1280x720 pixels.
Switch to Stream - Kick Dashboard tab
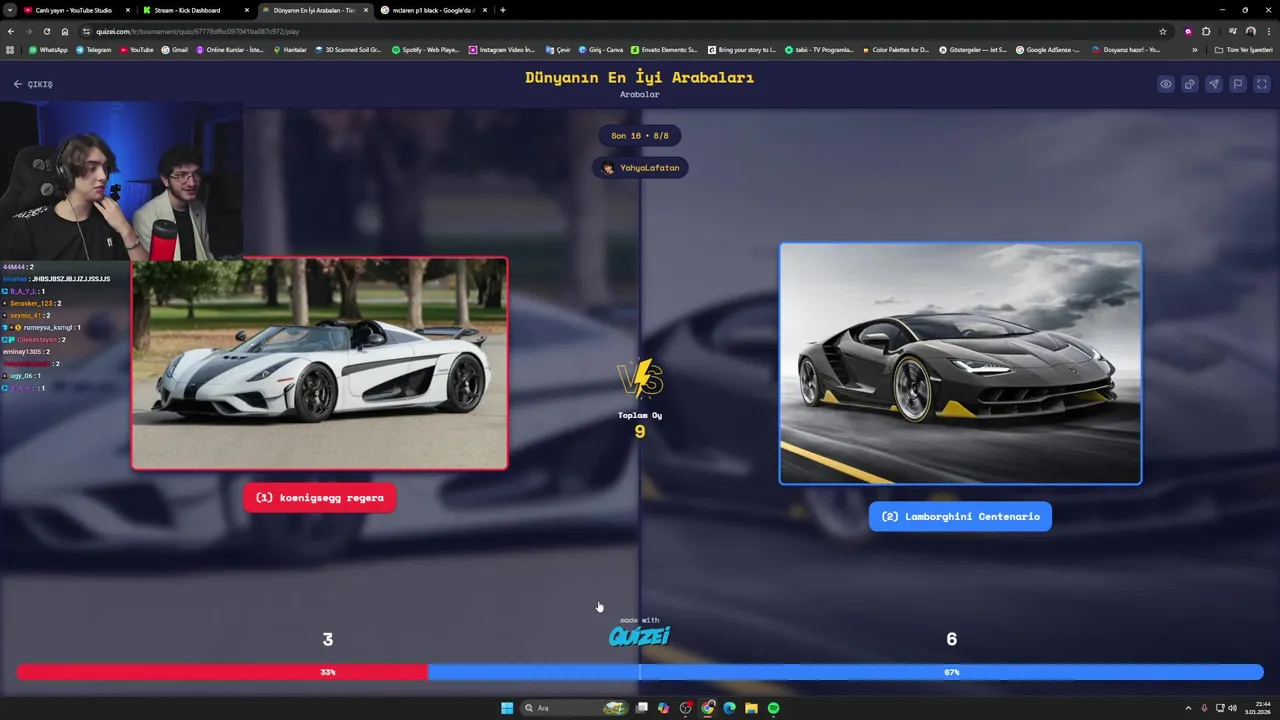click(188, 10)
